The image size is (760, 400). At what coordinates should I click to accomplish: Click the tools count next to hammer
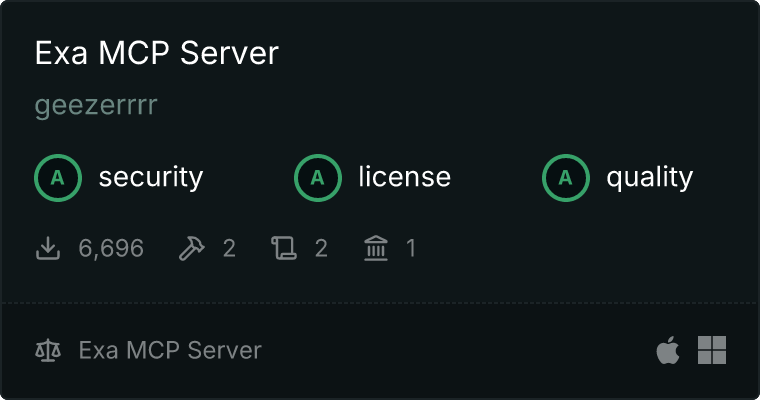click(229, 248)
